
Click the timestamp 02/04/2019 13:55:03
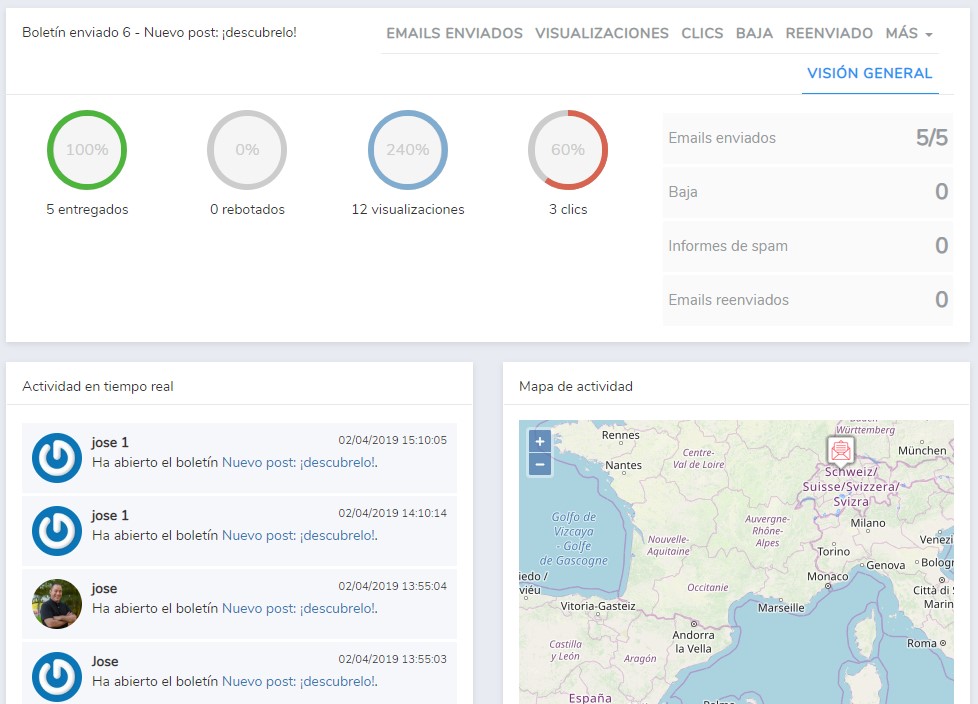coord(392,659)
